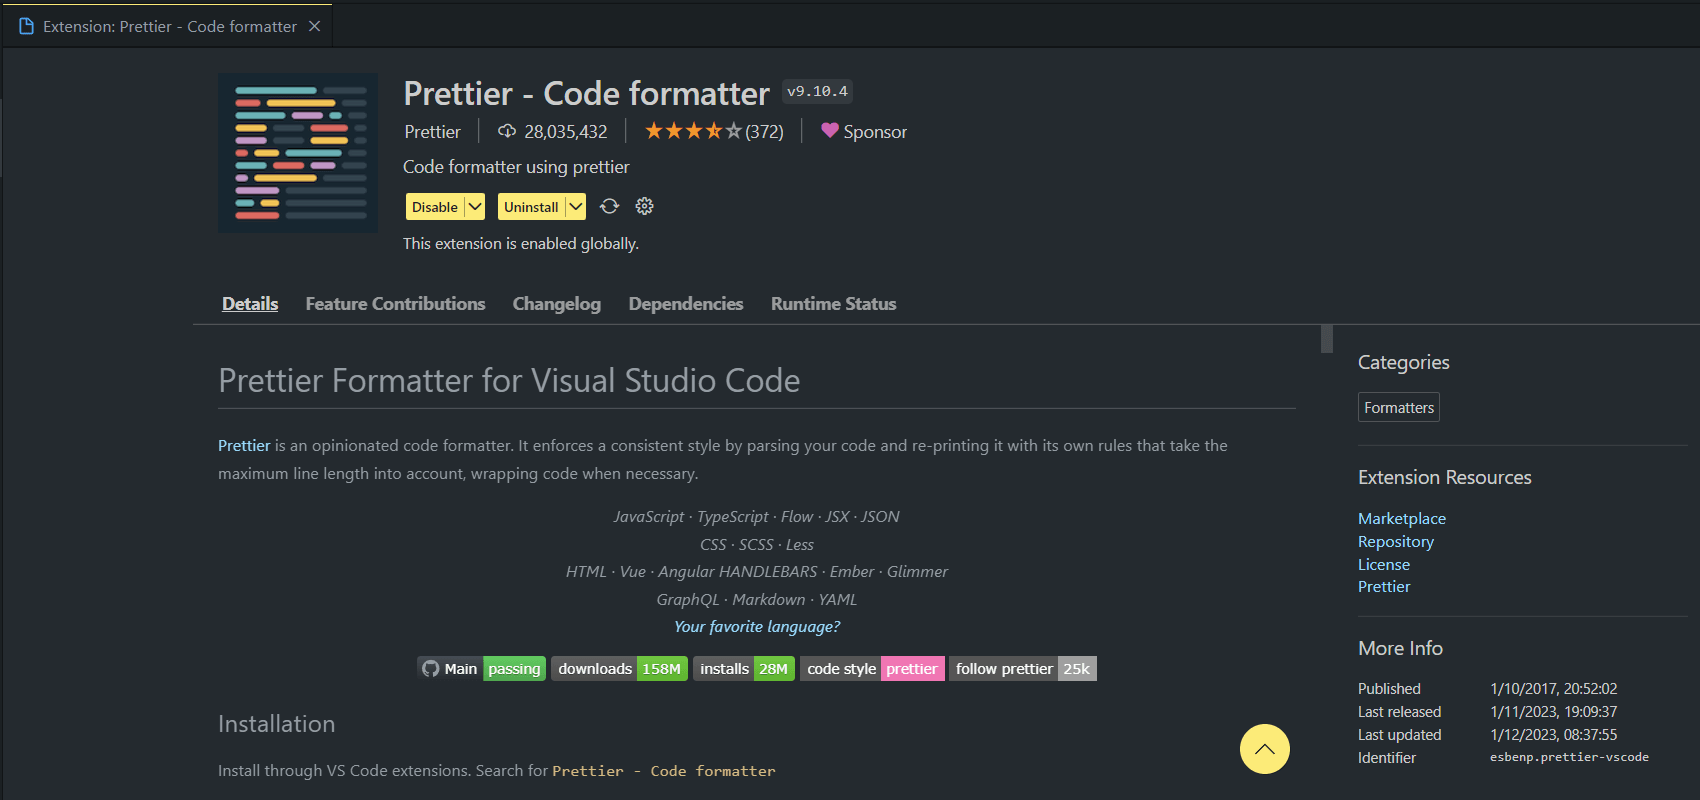Select the Formatters category tag
The height and width of the screenshot is (800, 1700).
1399,408
